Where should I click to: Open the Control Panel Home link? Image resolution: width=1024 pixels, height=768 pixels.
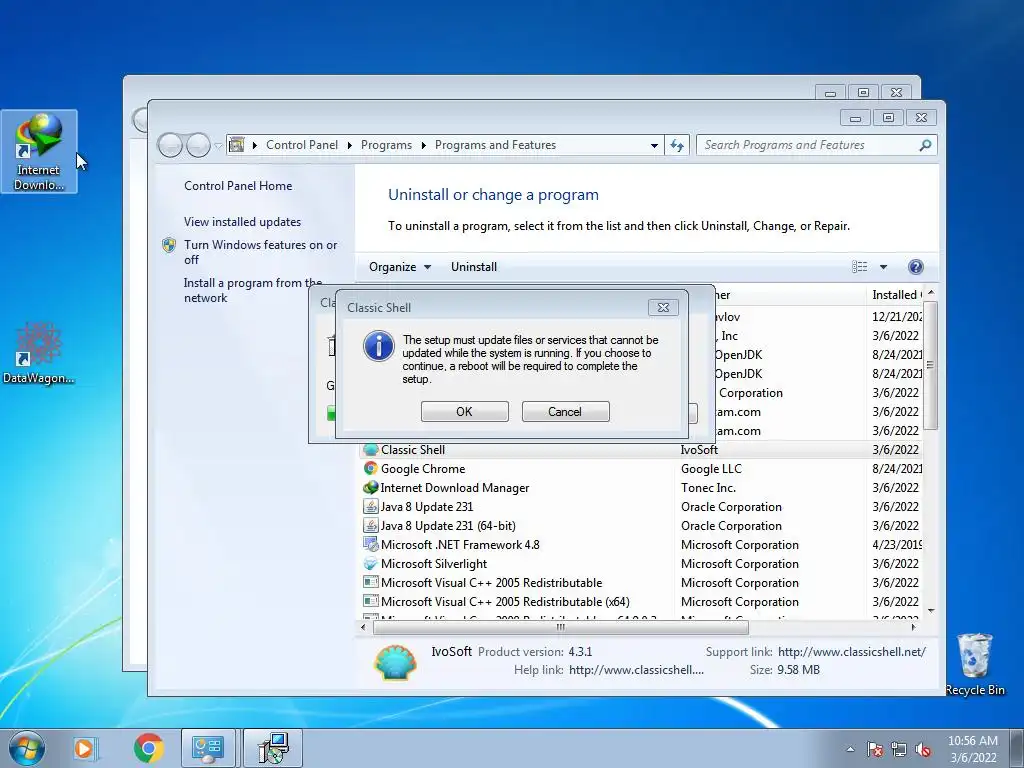click(x=238, y=185)
